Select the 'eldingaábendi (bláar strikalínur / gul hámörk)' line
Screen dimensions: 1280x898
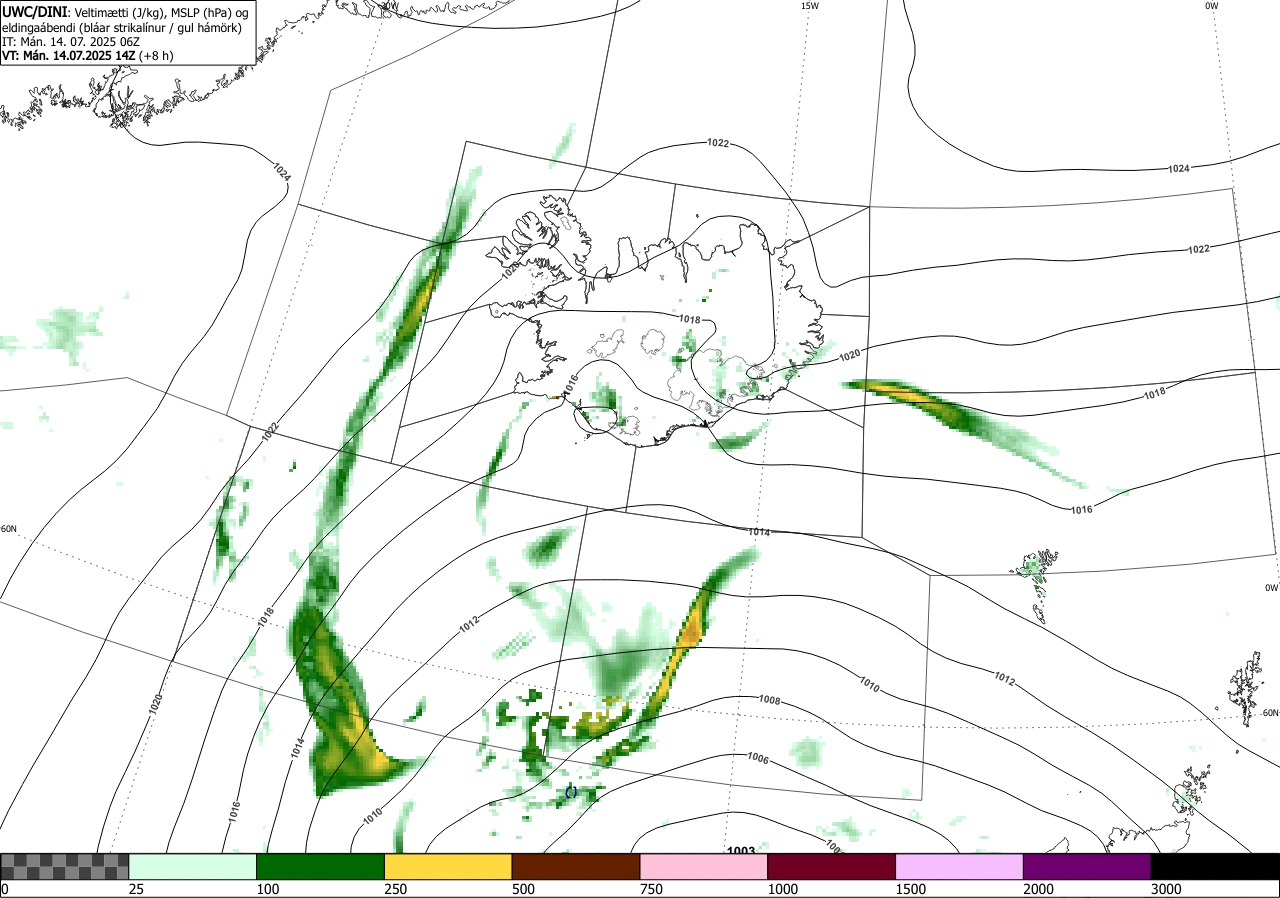[121, 27]
